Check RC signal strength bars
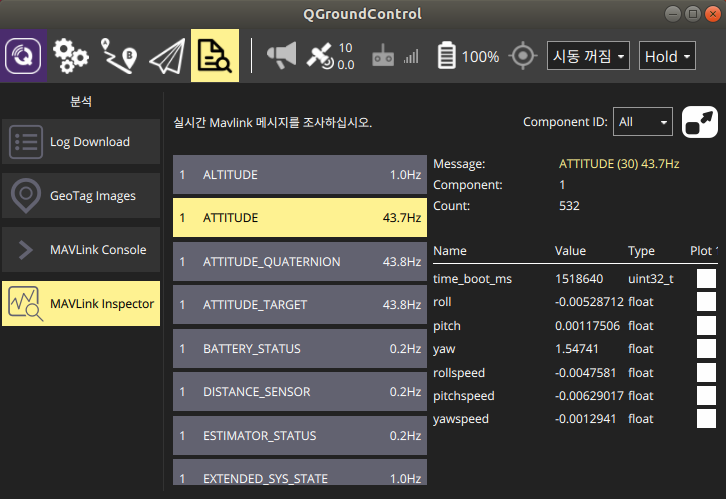The image size is (726, 499). pos(411,56)
